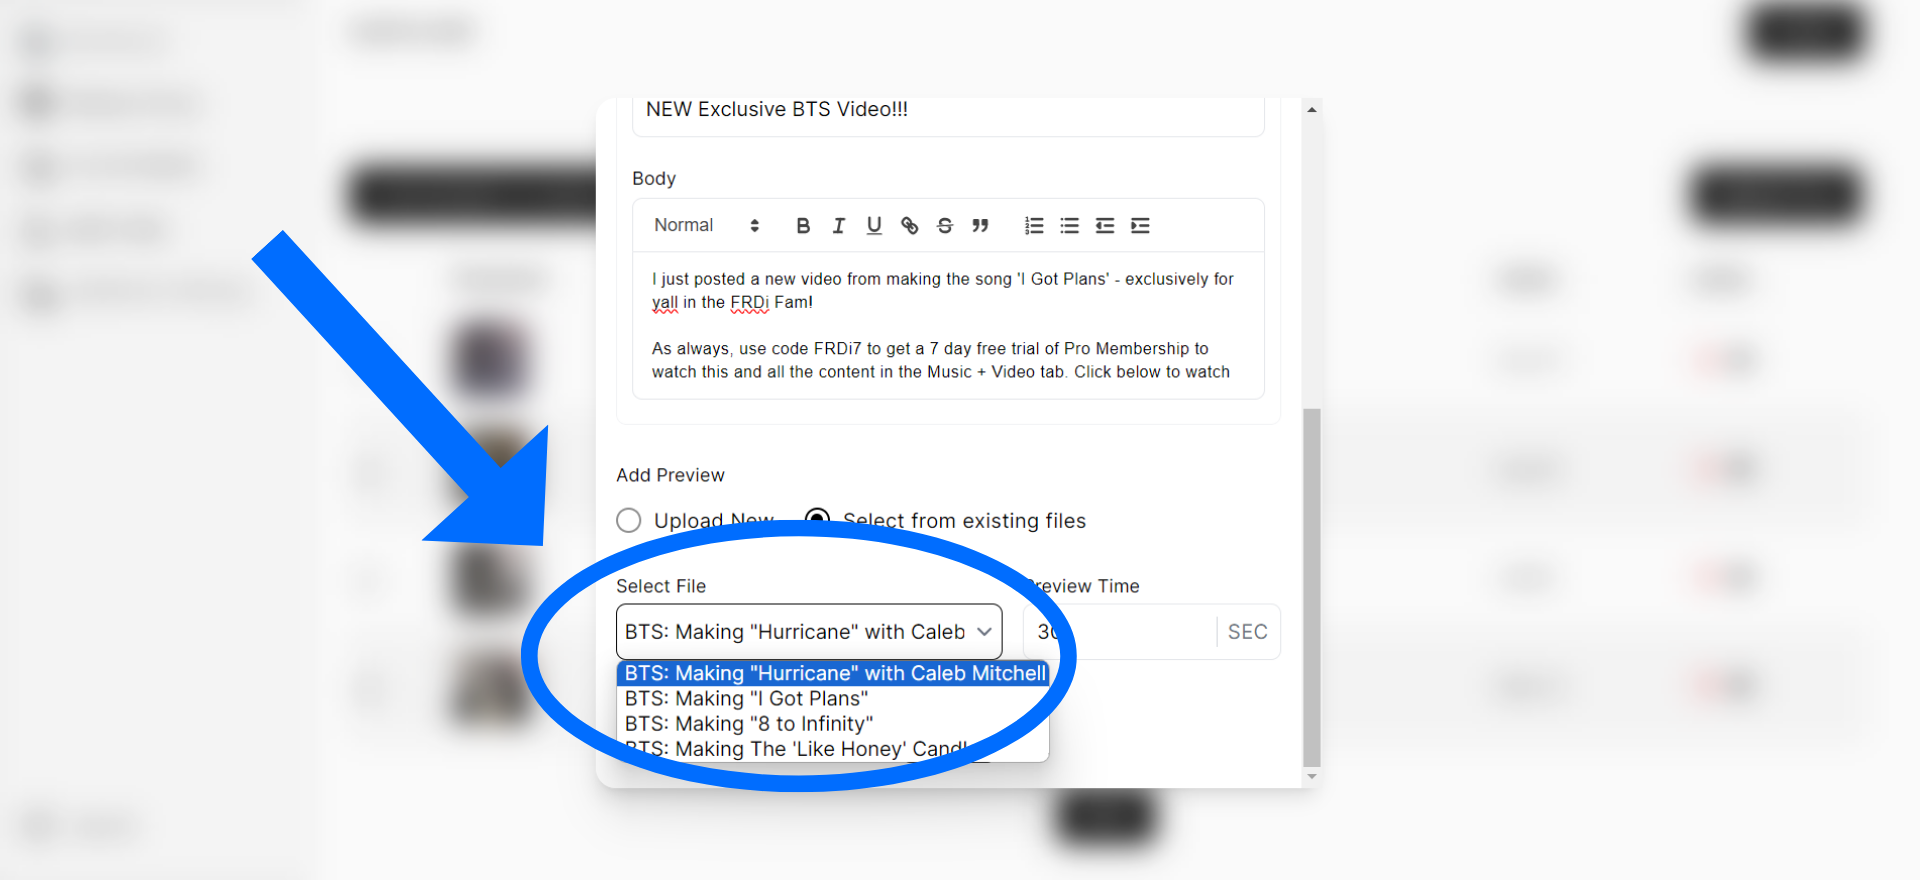1920x880 pixels.
Task: Select the Upload New radio option
Action: [x=629, y=520]
